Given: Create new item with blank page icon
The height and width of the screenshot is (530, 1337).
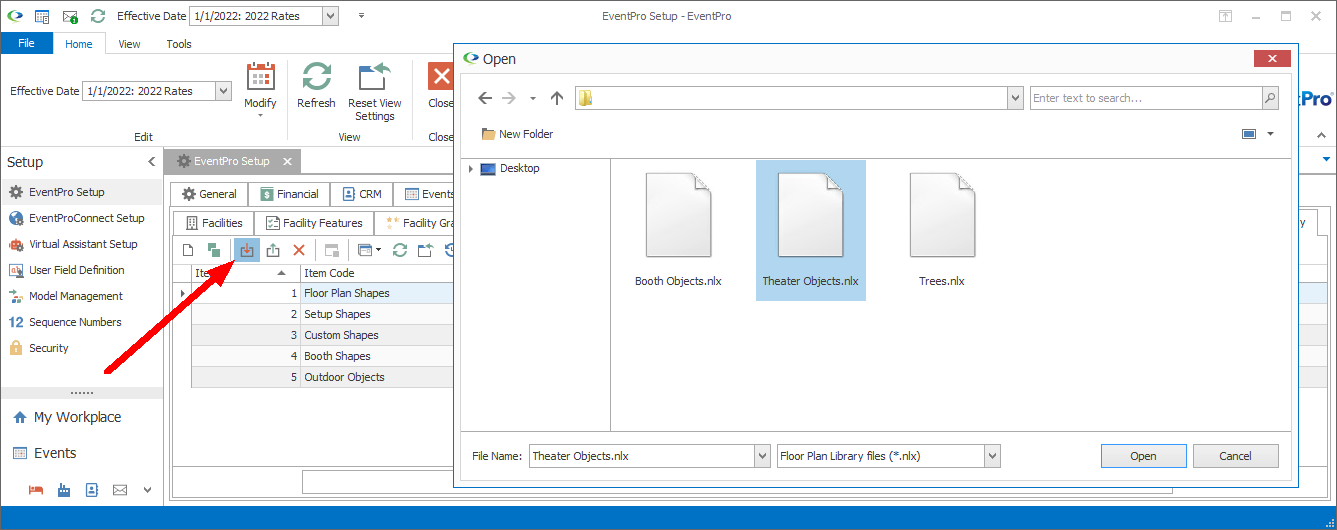Looking at the screenshot, I should [x=188, y=250].
